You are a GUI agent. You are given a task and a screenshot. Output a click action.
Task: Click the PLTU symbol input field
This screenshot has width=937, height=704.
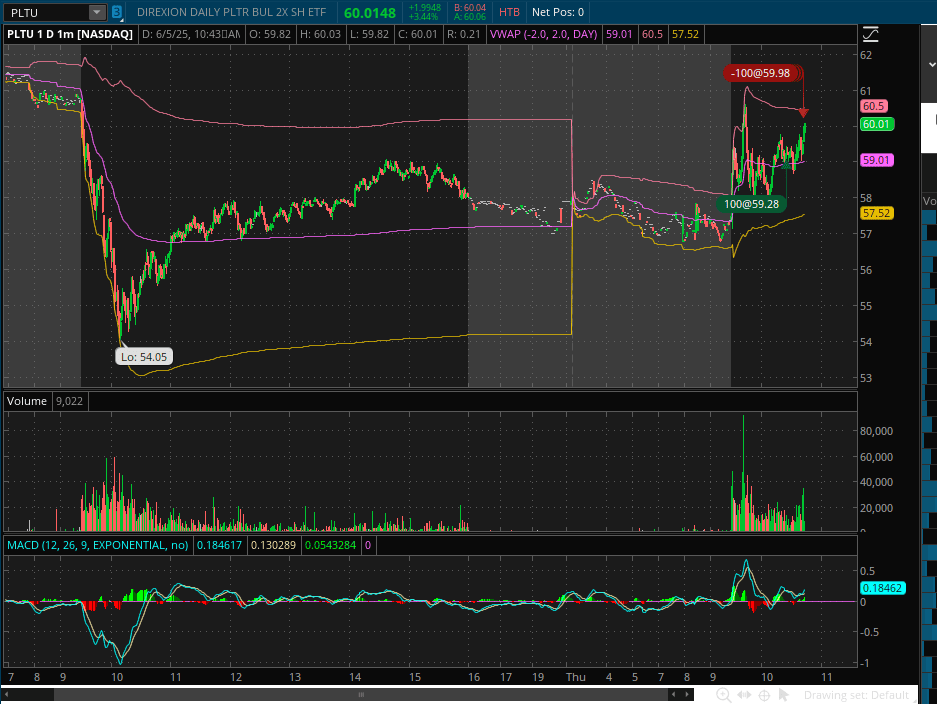(47, 12)
